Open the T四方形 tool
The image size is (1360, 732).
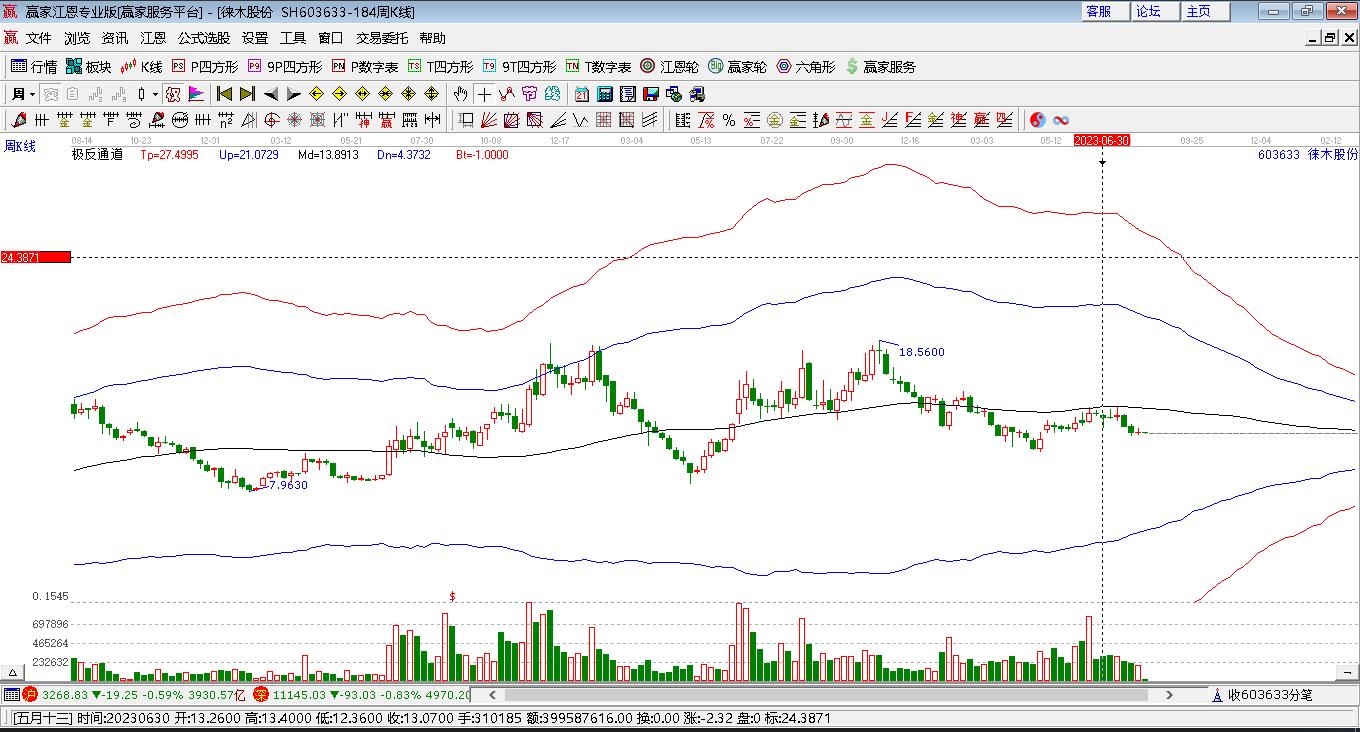click(x=440, y=67)
